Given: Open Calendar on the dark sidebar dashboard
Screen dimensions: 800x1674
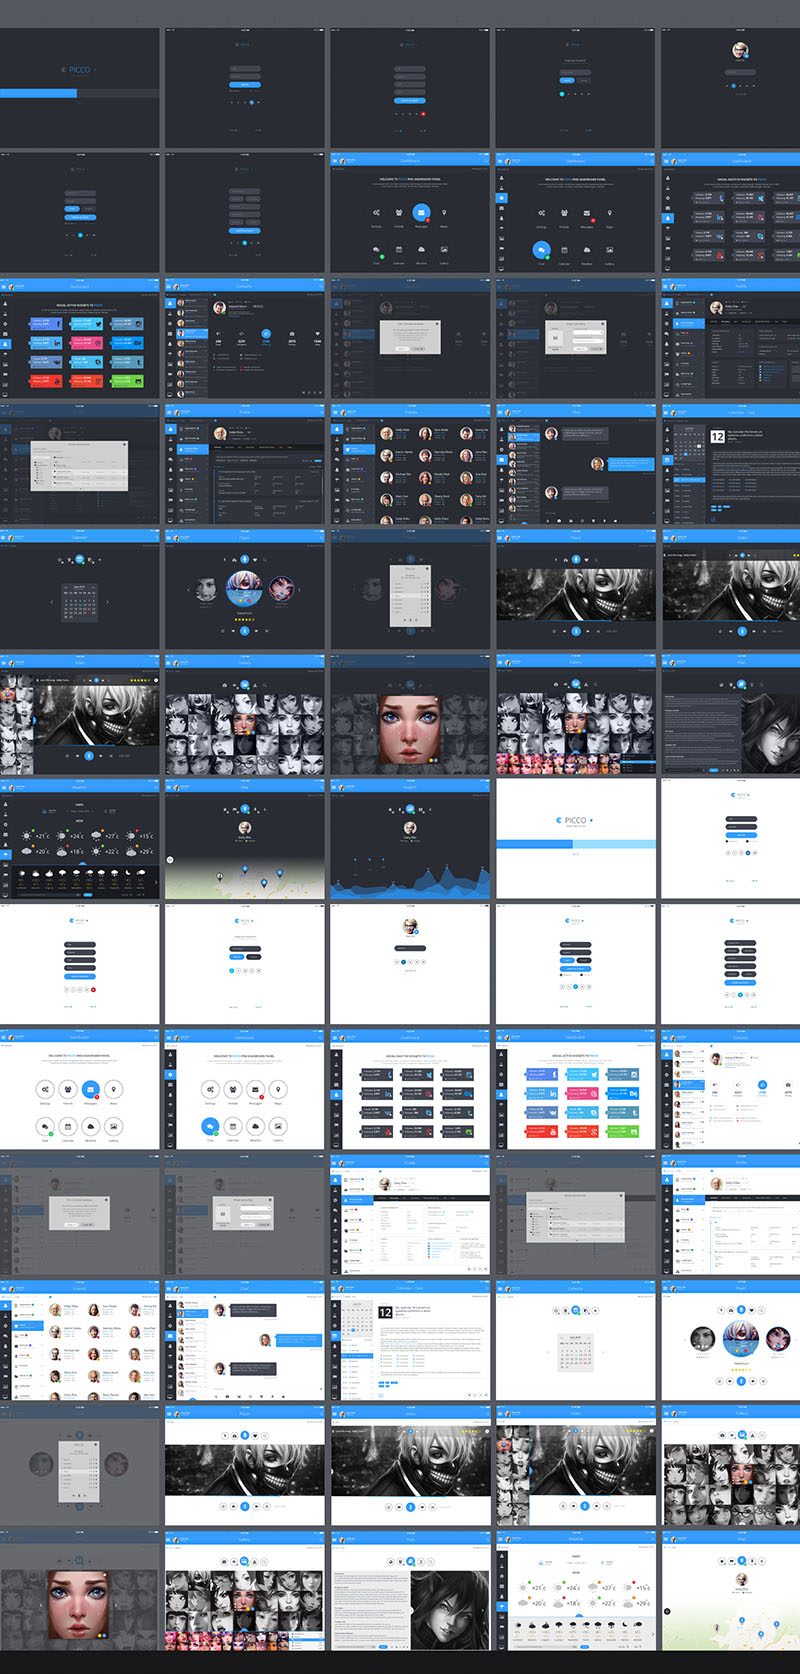Looking at the screenshot, I should tap(564, 250).
